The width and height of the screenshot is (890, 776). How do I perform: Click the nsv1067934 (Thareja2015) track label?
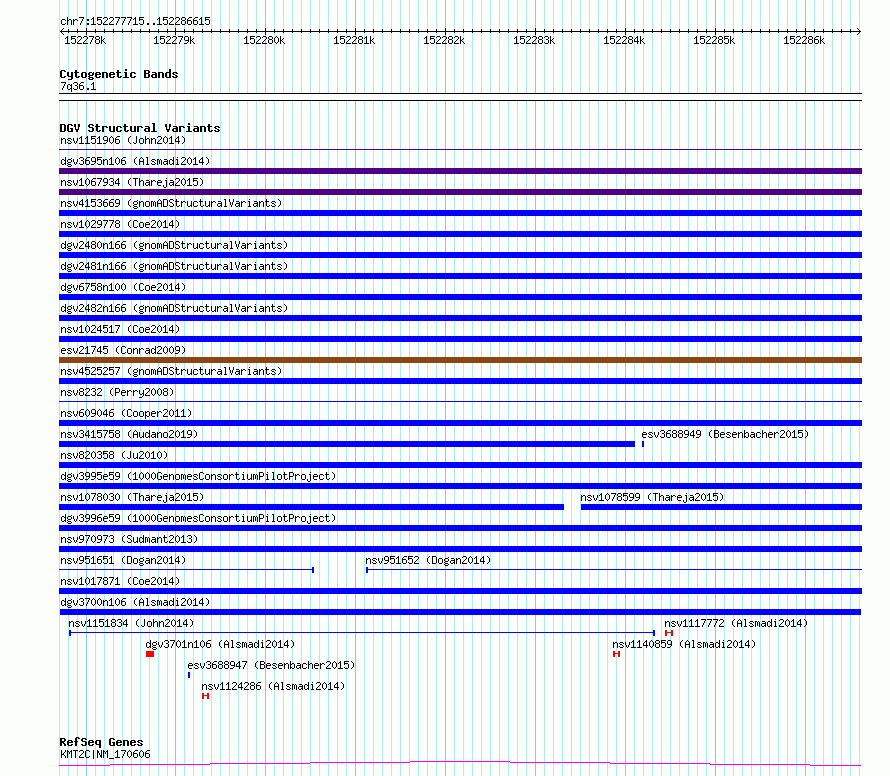(132, 182)
